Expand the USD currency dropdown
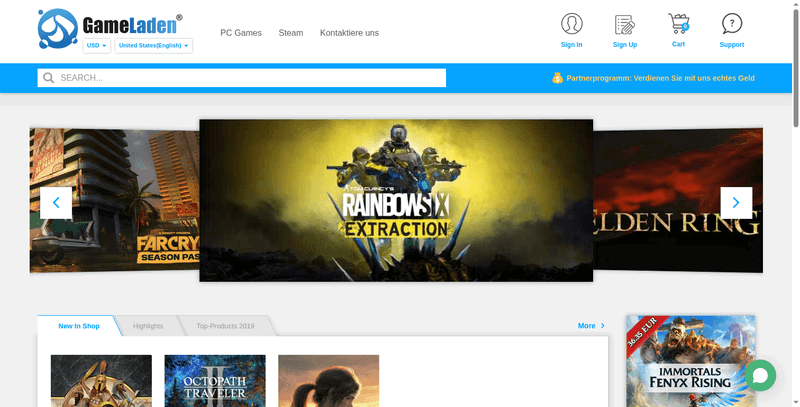This screenshot has width=800, height=407. click(96, 45)
